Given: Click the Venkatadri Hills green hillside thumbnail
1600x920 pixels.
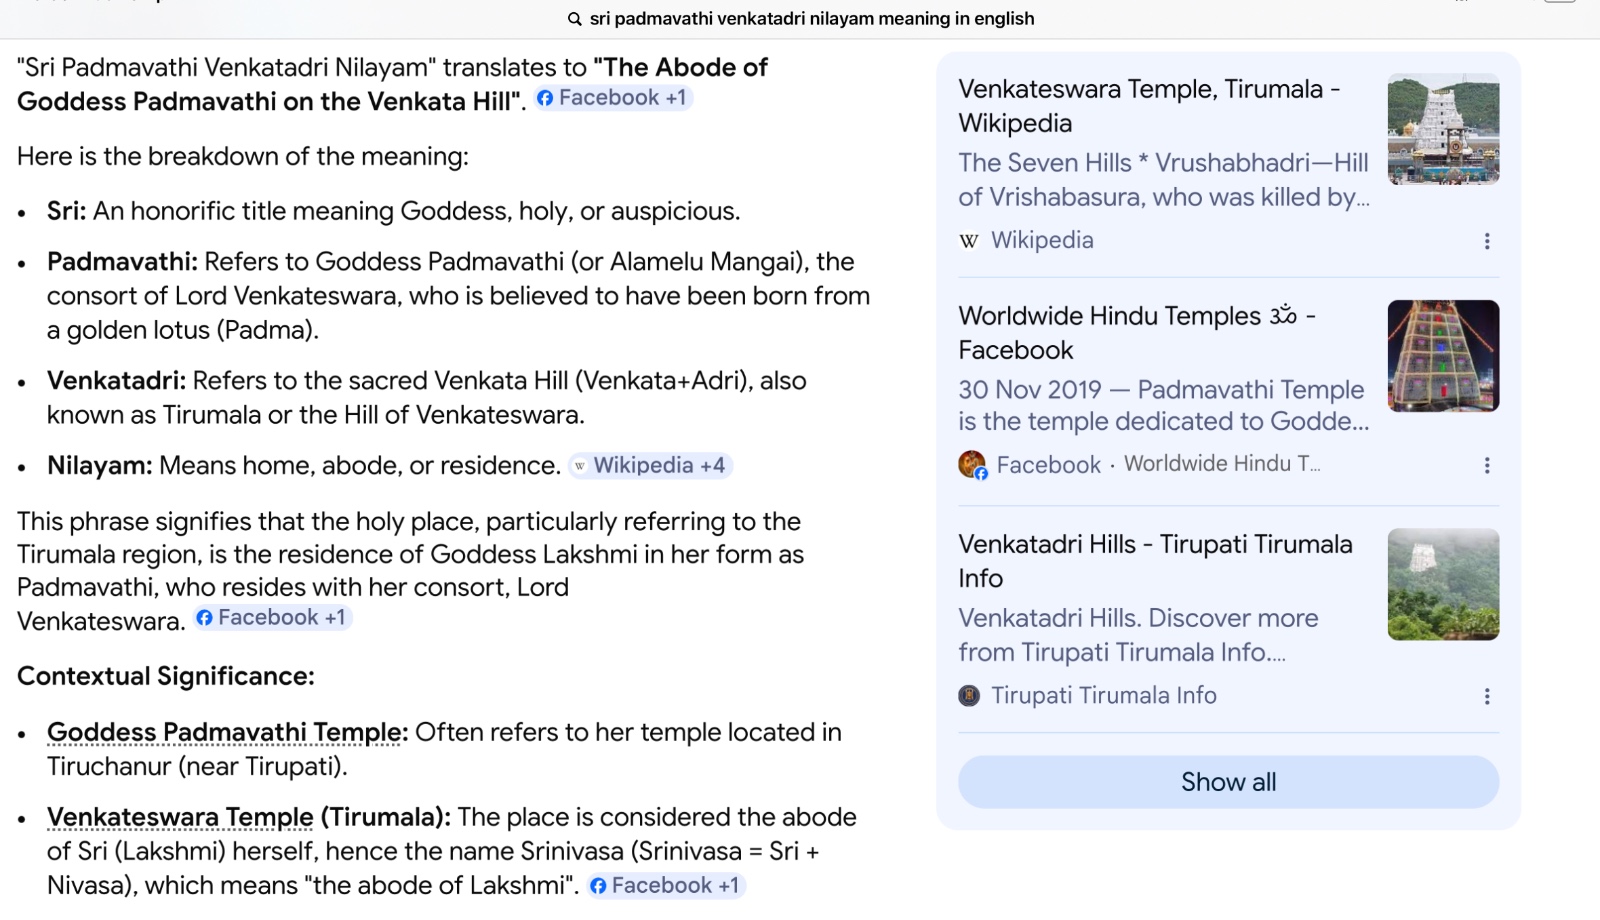Looking at the screenshot, I should [1443, 584].
